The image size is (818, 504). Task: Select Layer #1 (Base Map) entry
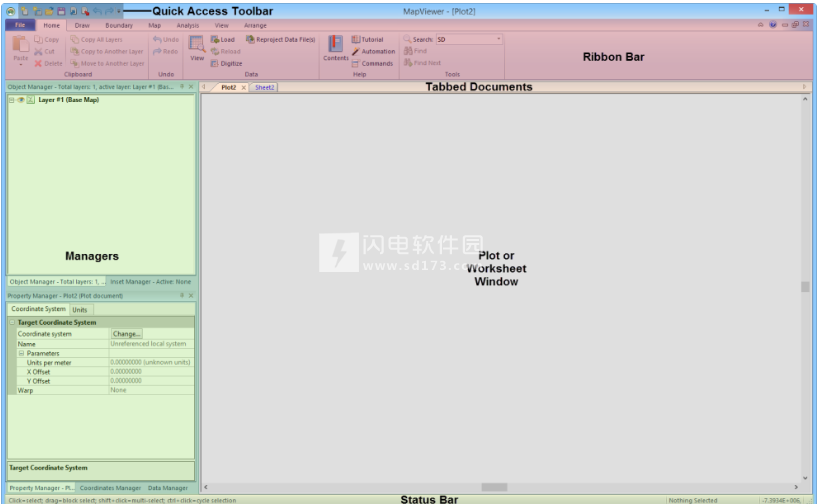pos(68,100)
